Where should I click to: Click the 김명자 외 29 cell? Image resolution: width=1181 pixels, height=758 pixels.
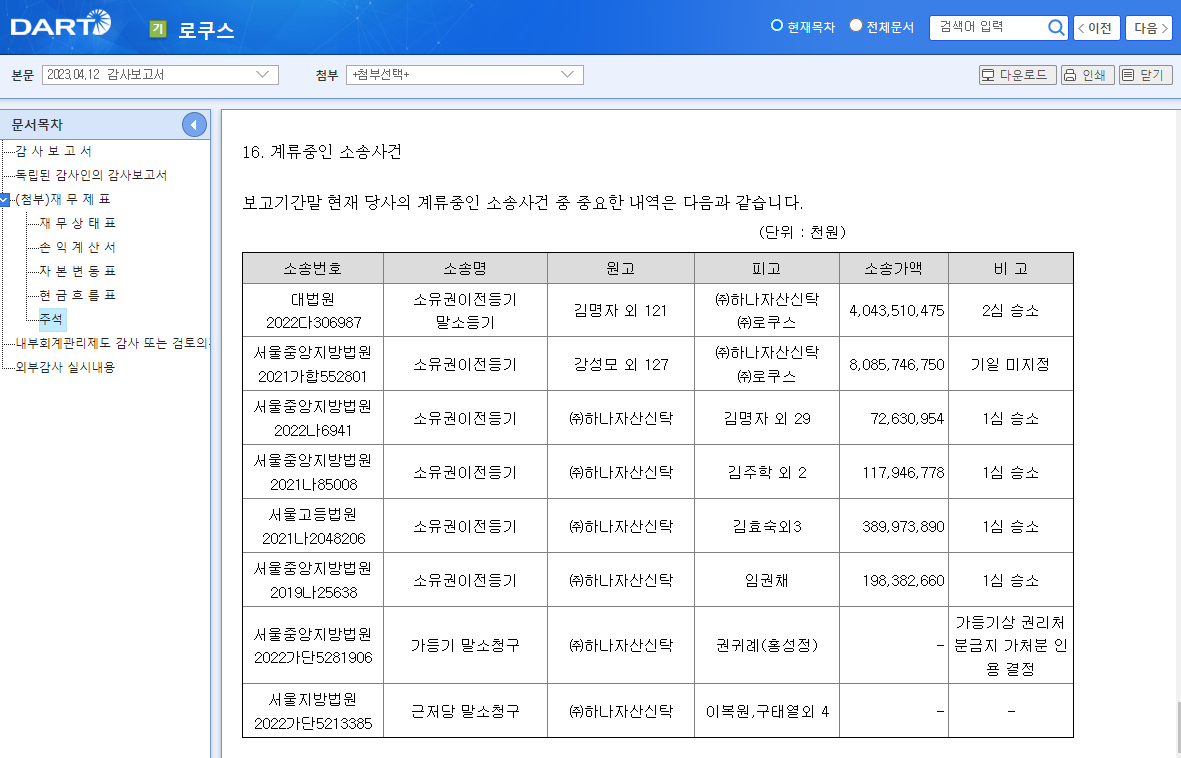(x=767, y=418)
